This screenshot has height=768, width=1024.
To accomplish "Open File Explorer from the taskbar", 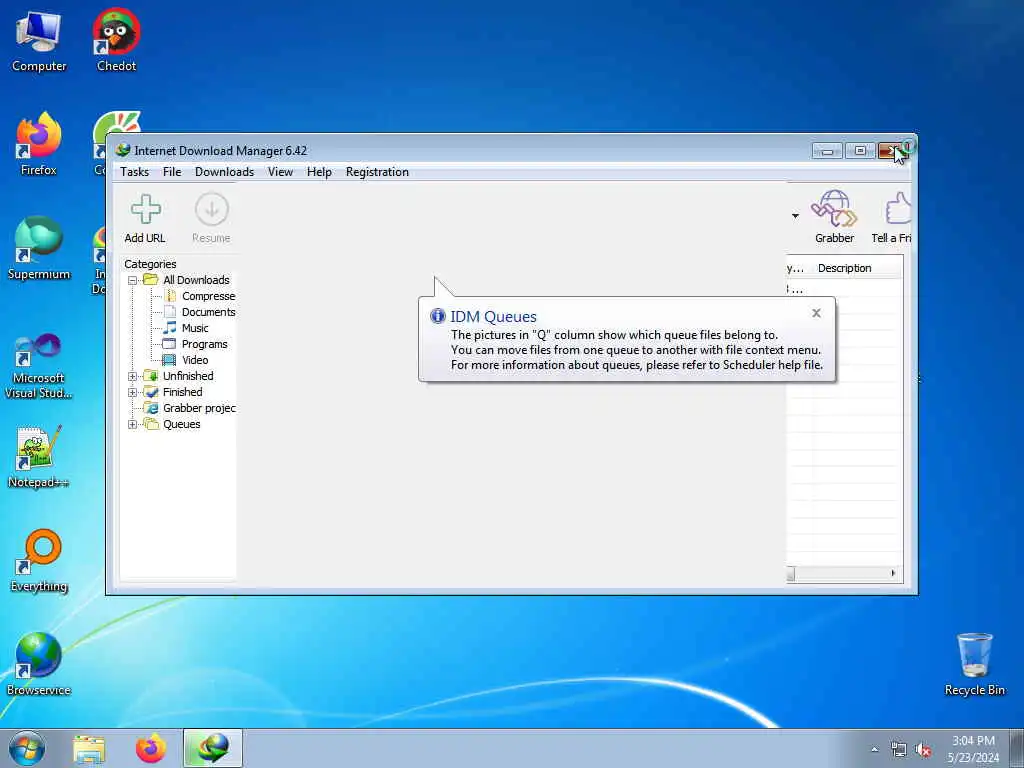I will (89, 749).
